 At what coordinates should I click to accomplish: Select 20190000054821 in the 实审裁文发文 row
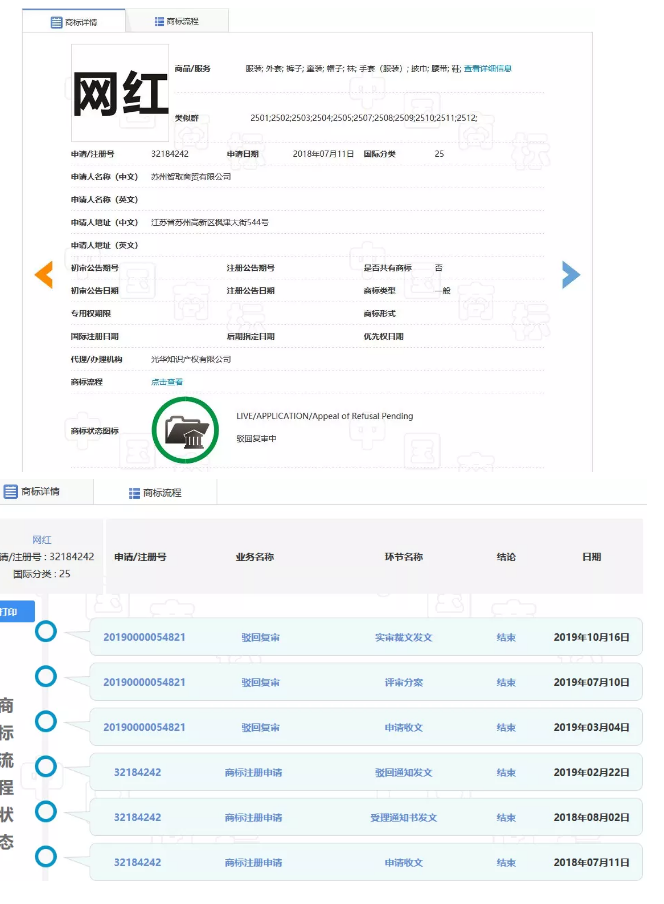pos(144,637)
